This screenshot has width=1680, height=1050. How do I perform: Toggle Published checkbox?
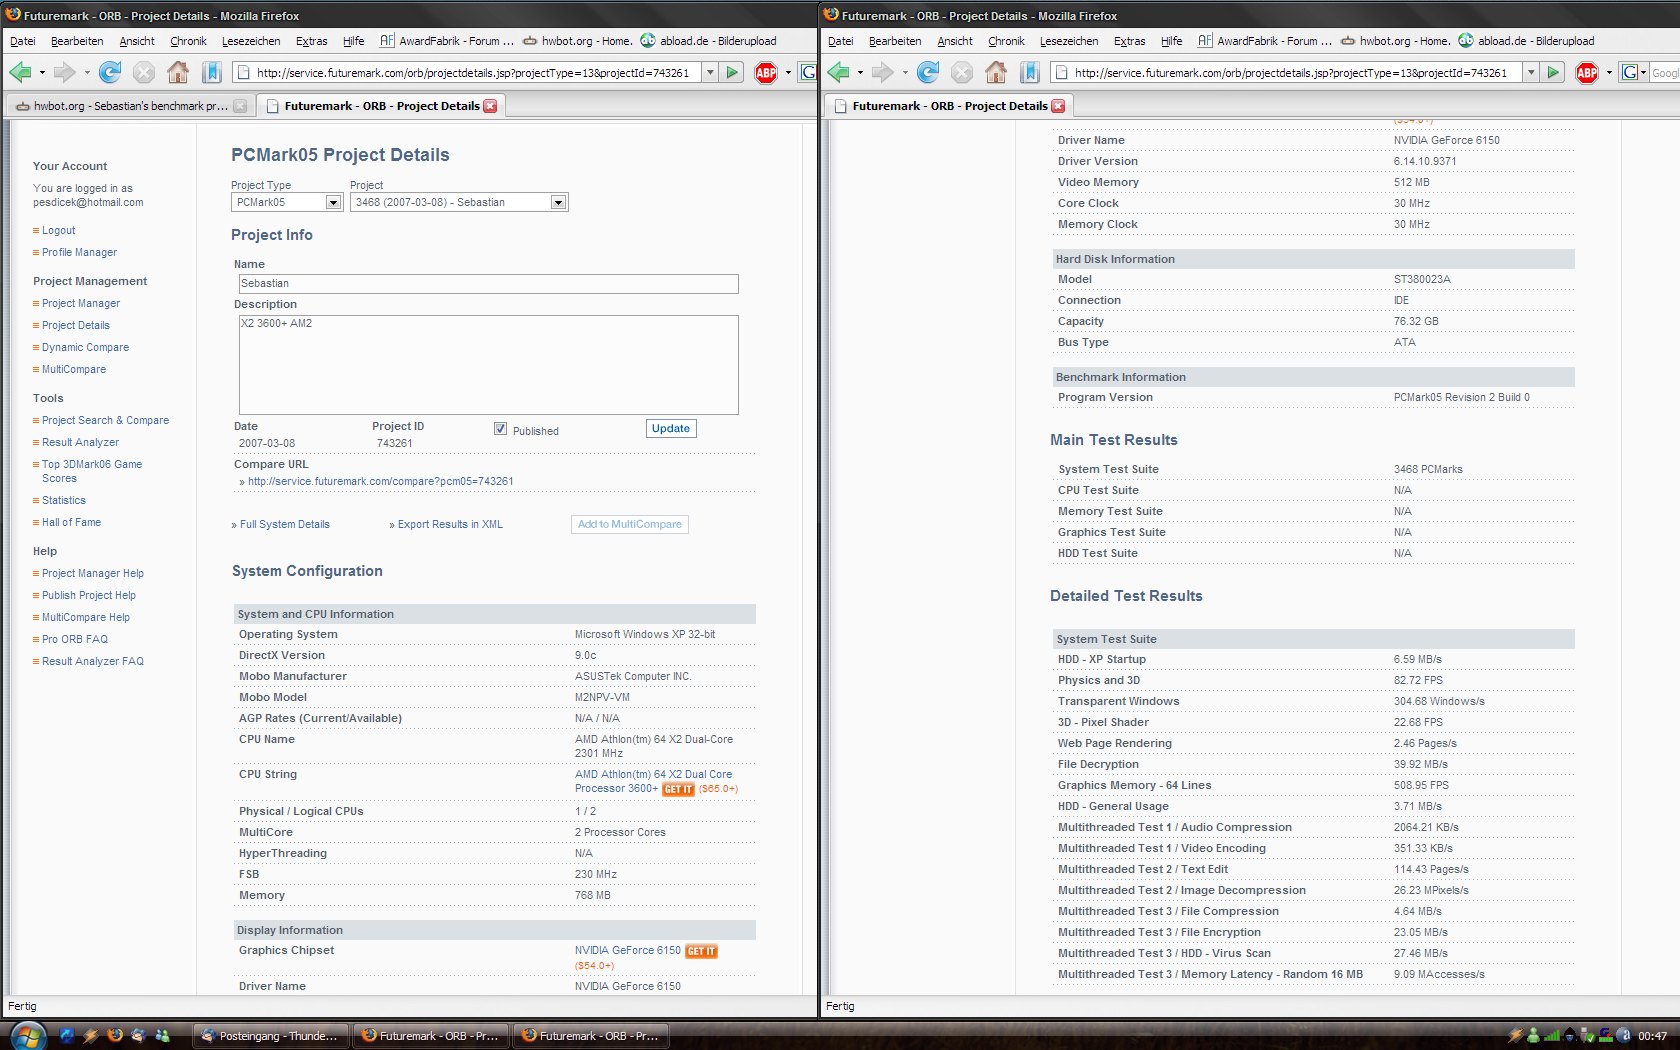pyautogui.click(x=500, y=429)
